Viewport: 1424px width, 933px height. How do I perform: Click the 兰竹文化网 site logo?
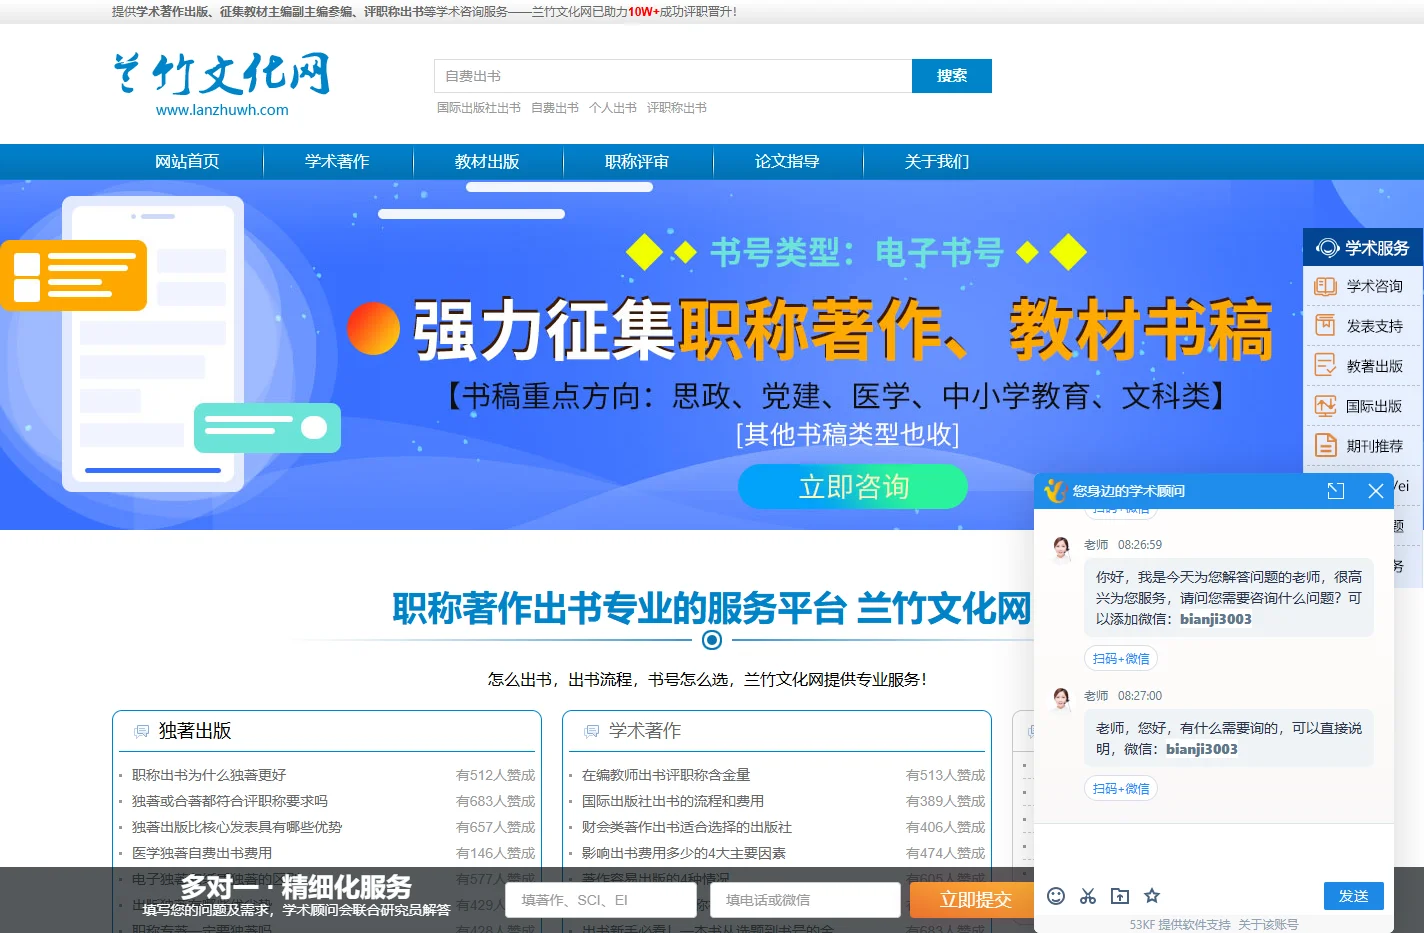coord(221,85)
